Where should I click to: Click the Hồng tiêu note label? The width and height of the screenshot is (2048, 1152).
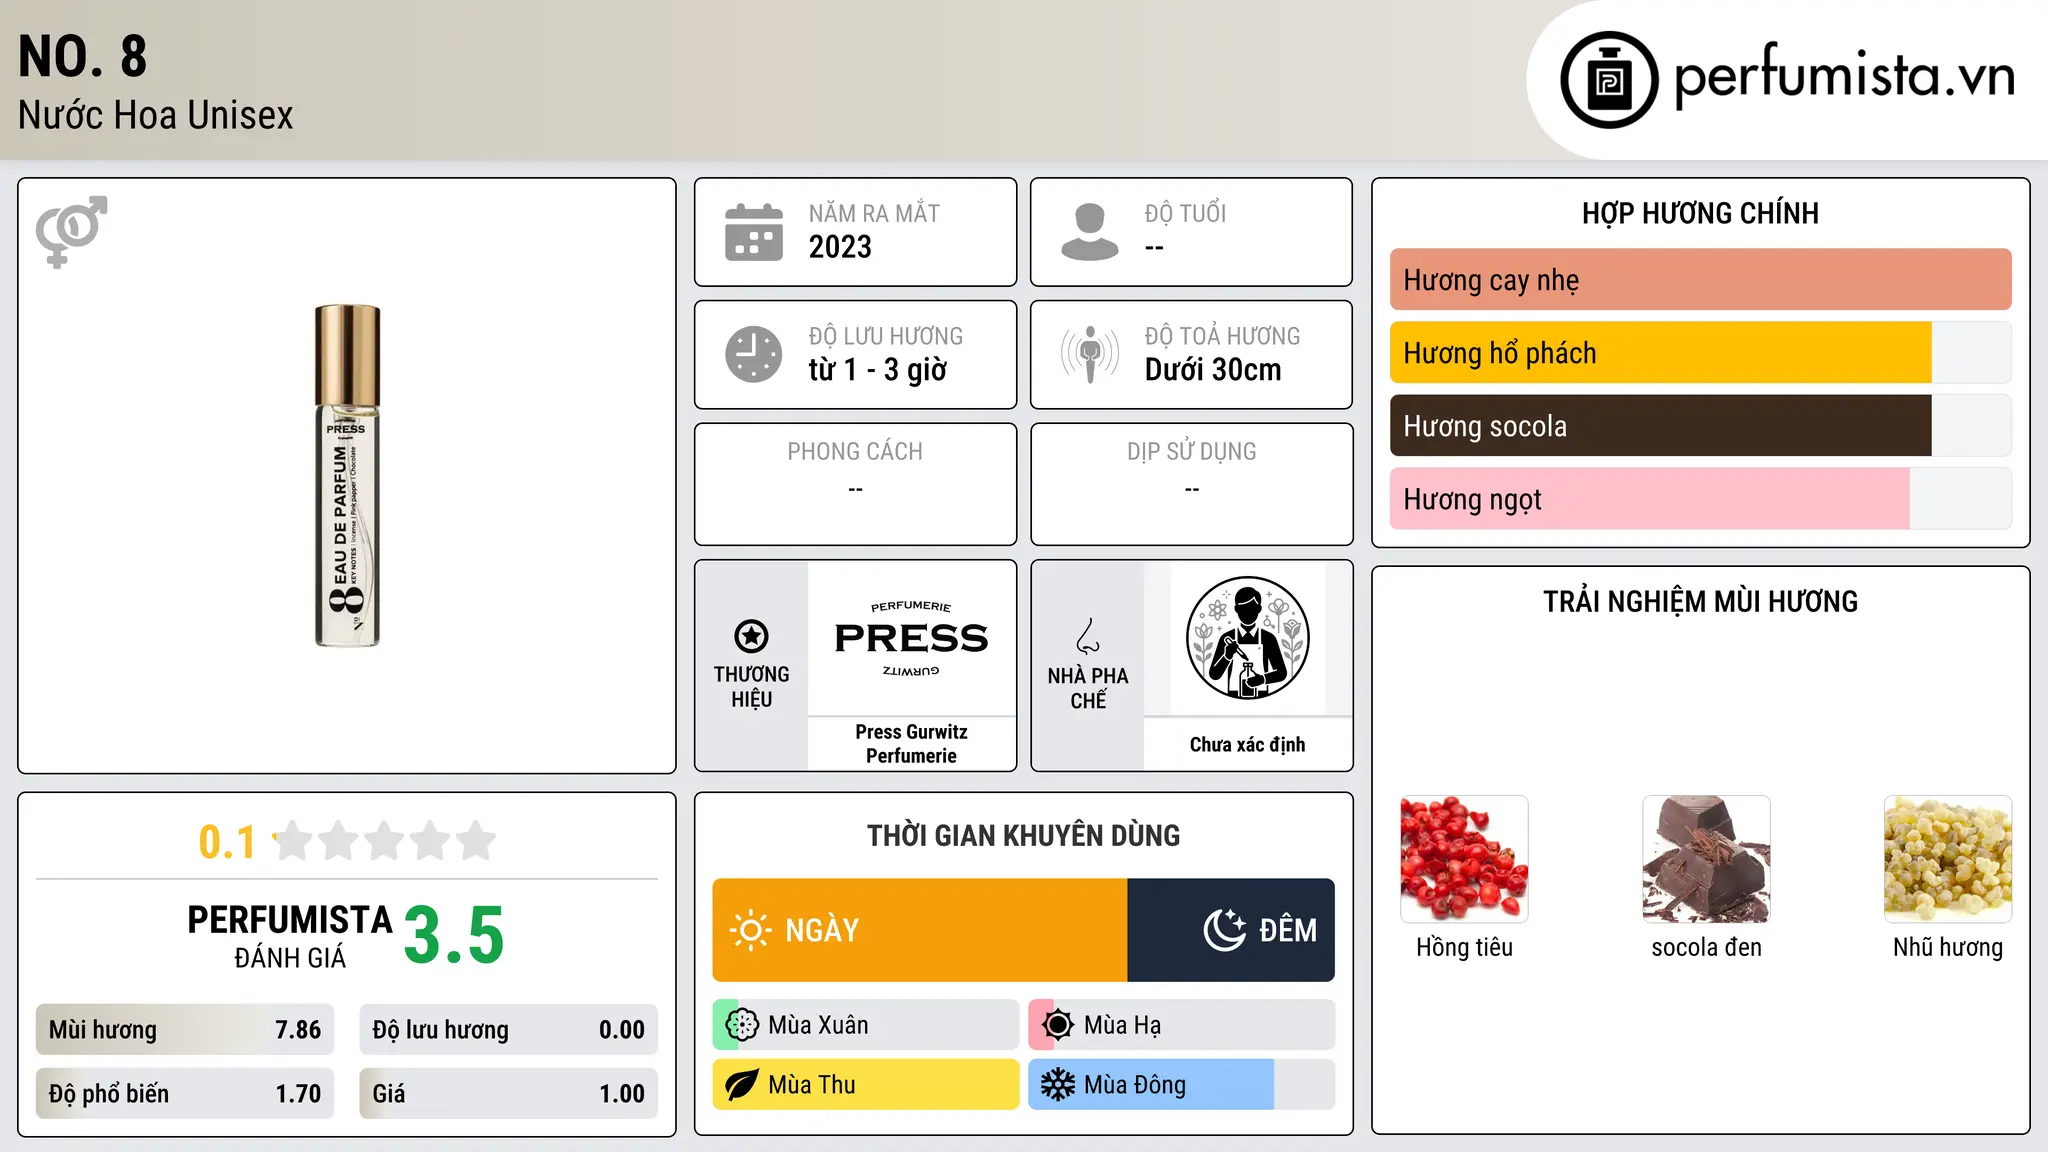[x=1464, y=947]
